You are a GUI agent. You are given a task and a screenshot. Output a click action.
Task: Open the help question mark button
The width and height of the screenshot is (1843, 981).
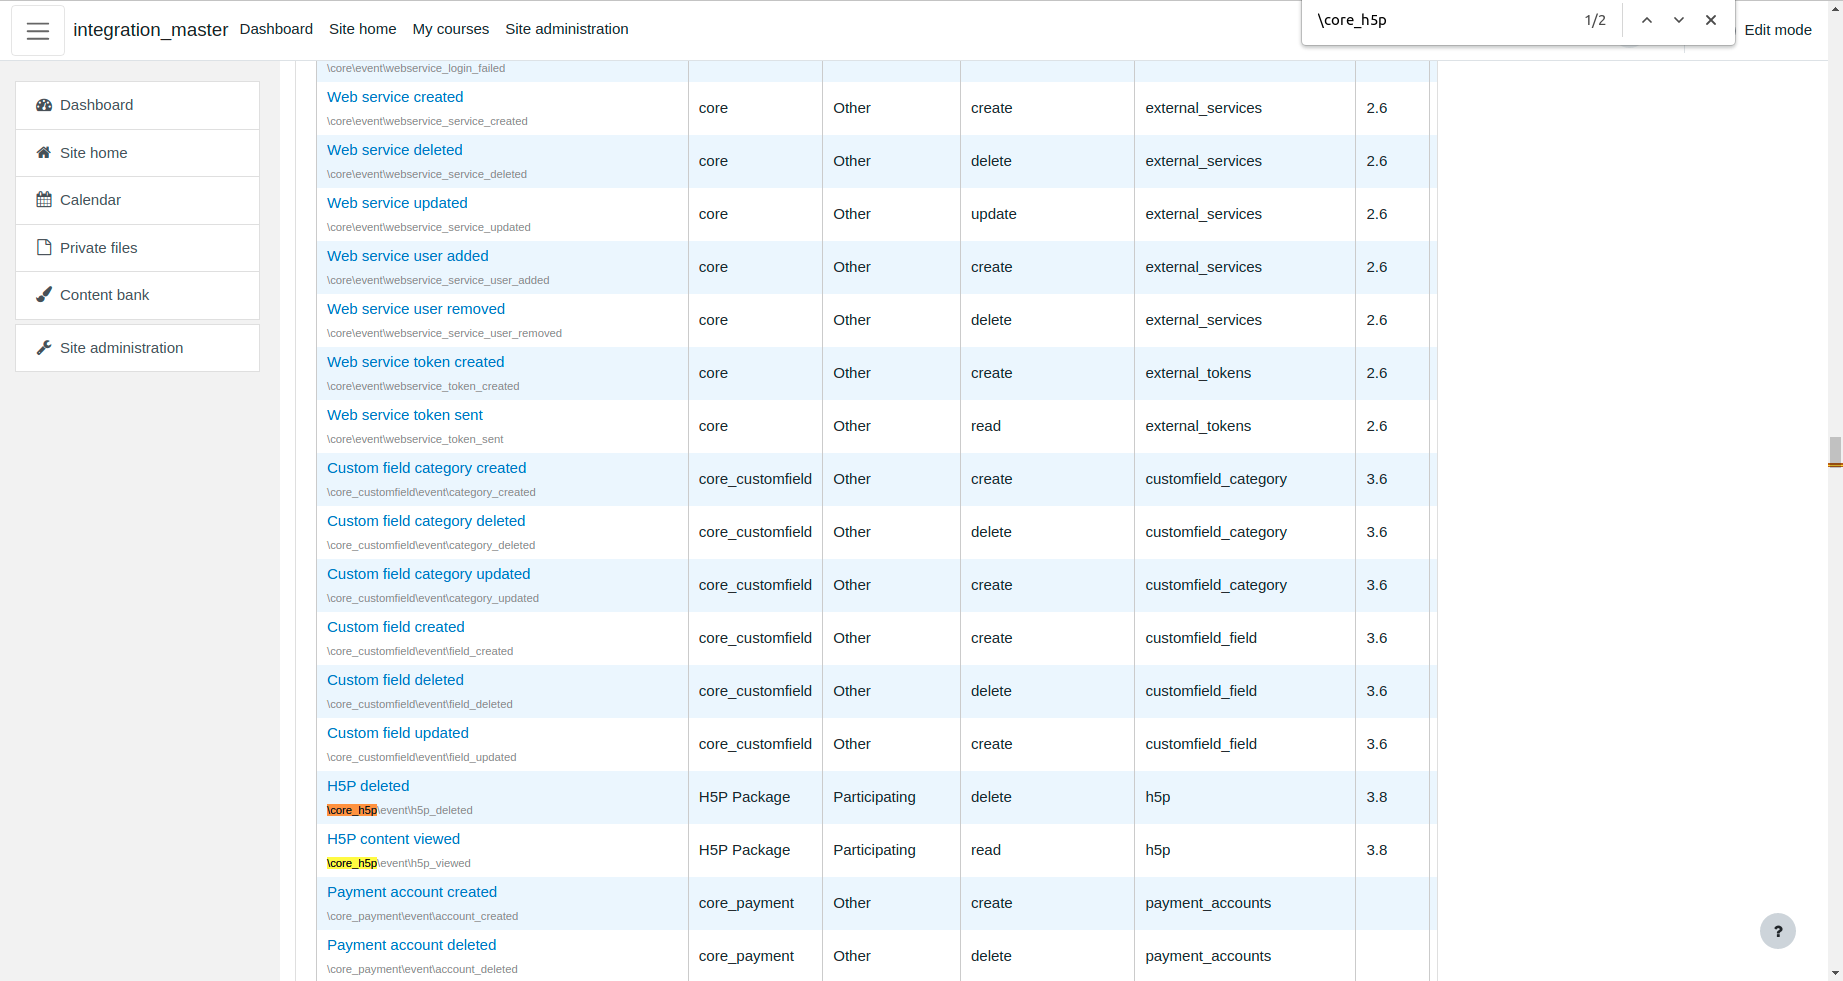(1778, 931)
